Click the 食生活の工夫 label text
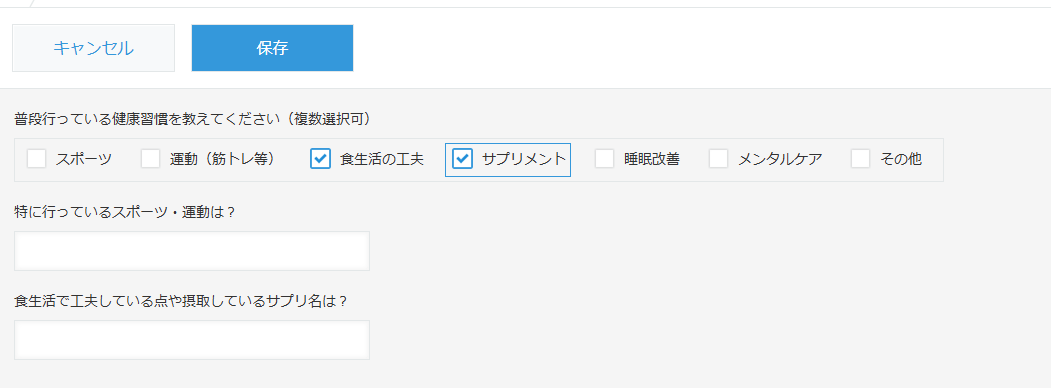This screenshot has width=1051, height=388. point(381,159)
